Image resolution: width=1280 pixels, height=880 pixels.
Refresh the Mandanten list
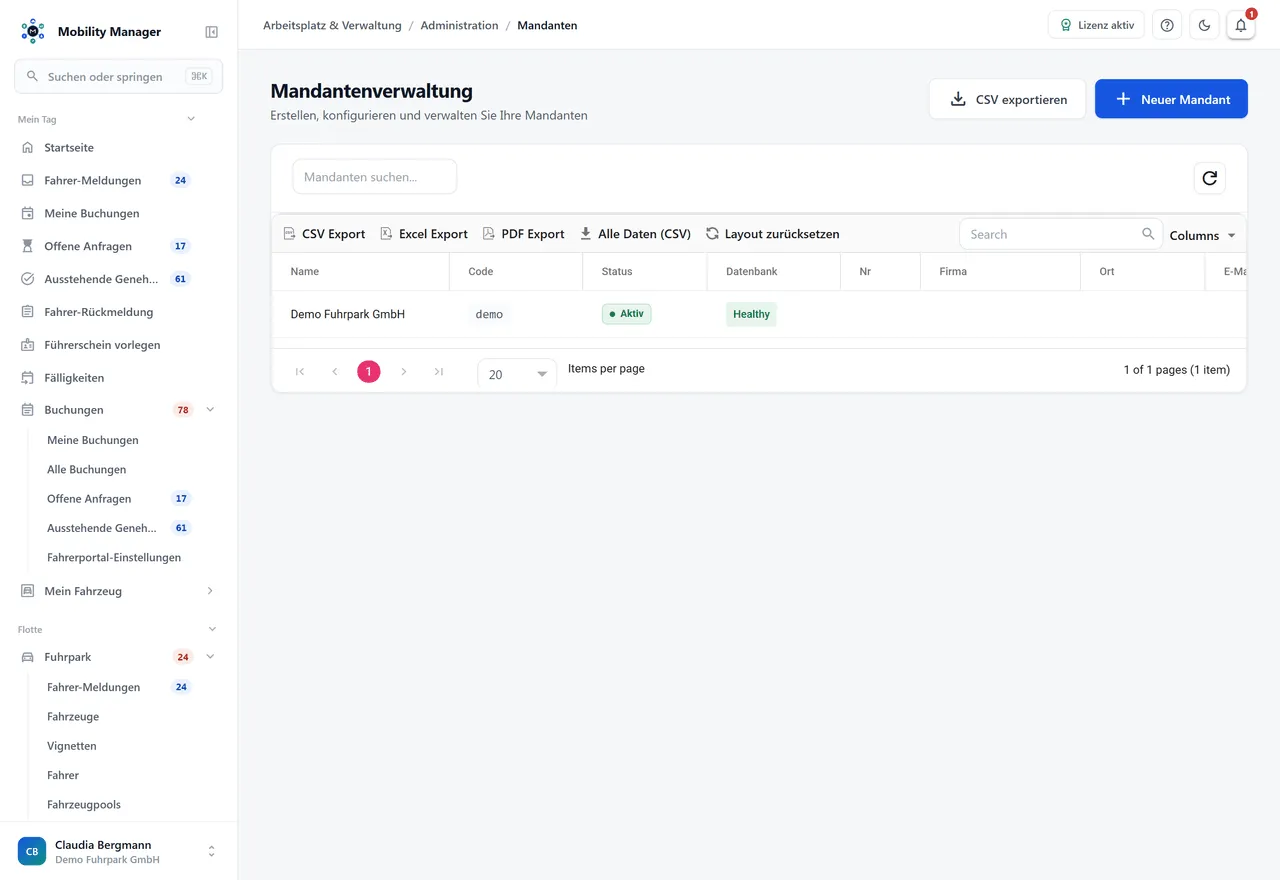tap(1210, 178)
